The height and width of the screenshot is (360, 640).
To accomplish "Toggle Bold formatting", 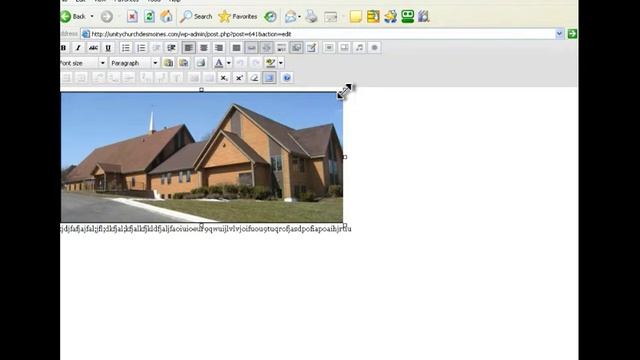I will pos(64,48).
